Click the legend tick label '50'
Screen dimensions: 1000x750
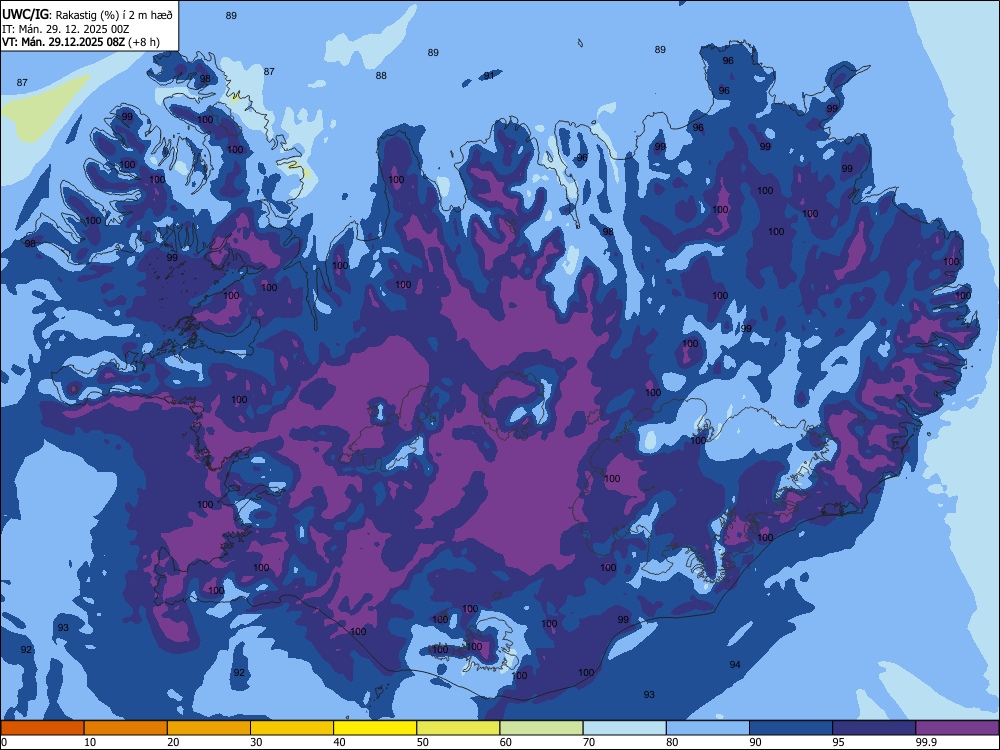pyautogui.click(x=423, y=742)
